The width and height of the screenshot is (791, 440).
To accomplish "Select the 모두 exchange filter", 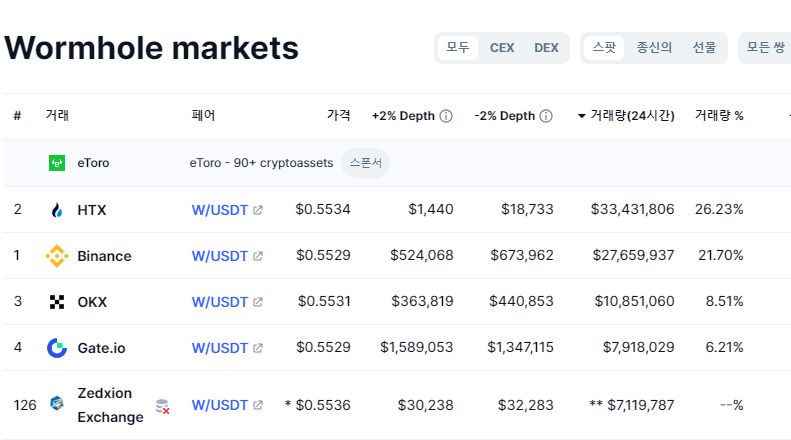I will (x=458, y=47).
